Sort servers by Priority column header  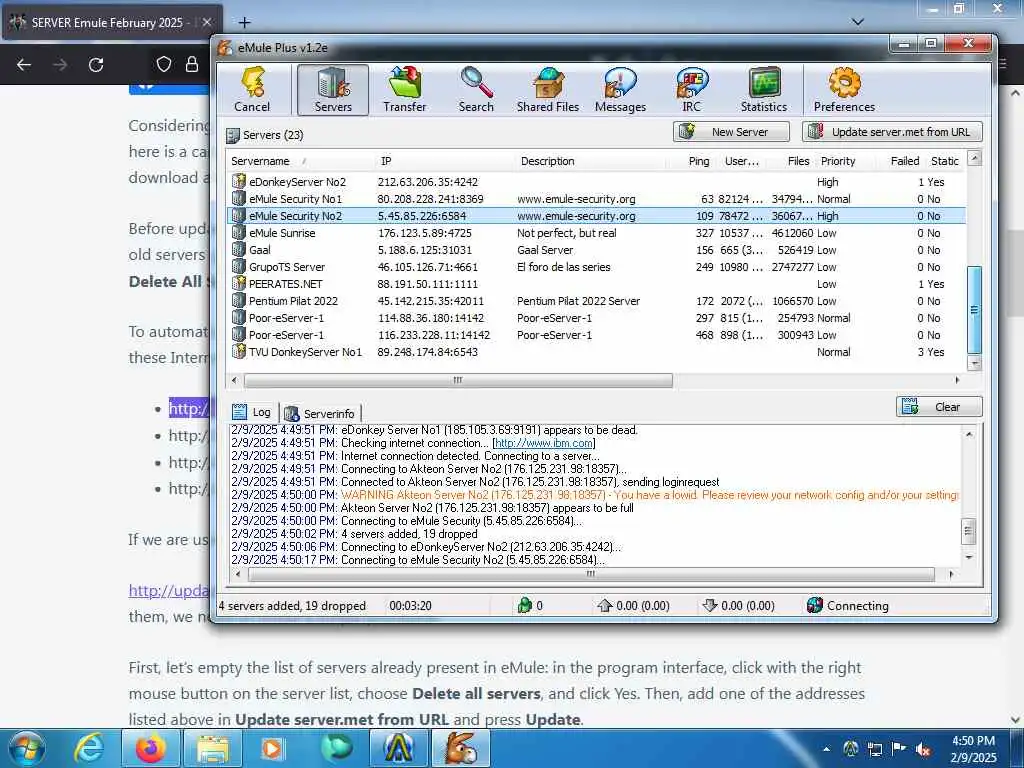pyautogui.click(x=838, y=161)
